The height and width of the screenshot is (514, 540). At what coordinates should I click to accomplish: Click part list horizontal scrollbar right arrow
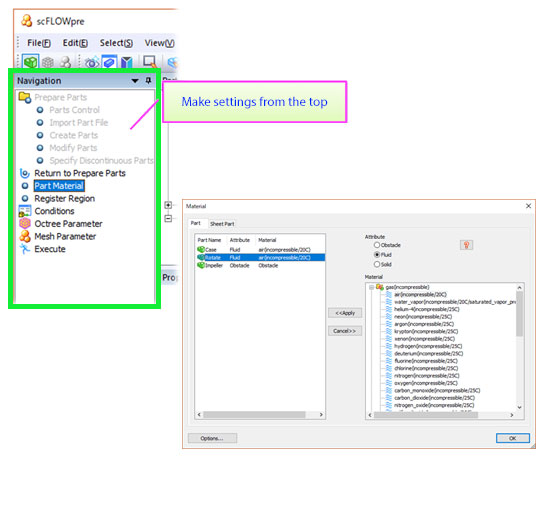click(321, 415)
